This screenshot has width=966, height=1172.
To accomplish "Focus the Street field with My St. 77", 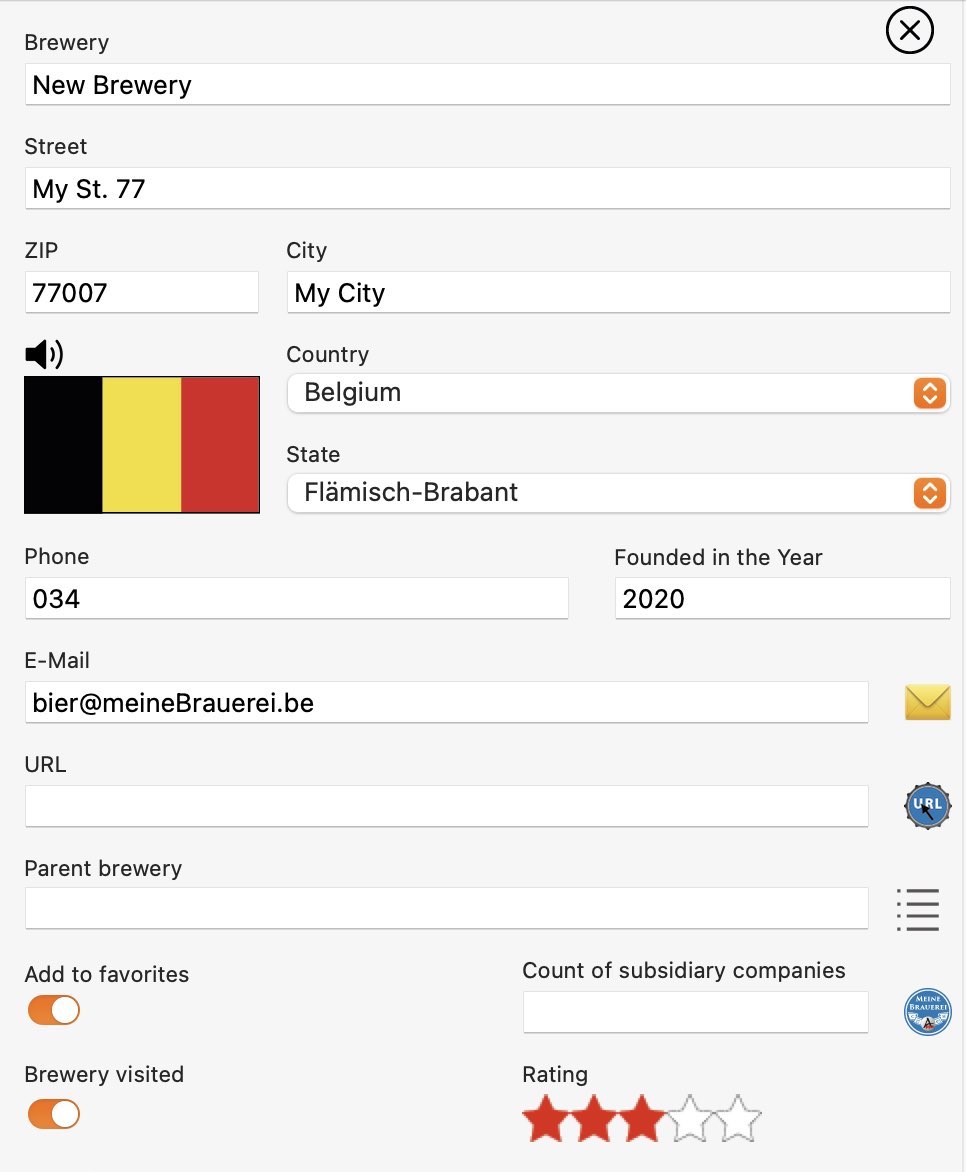I will click(x=487, y=188).
